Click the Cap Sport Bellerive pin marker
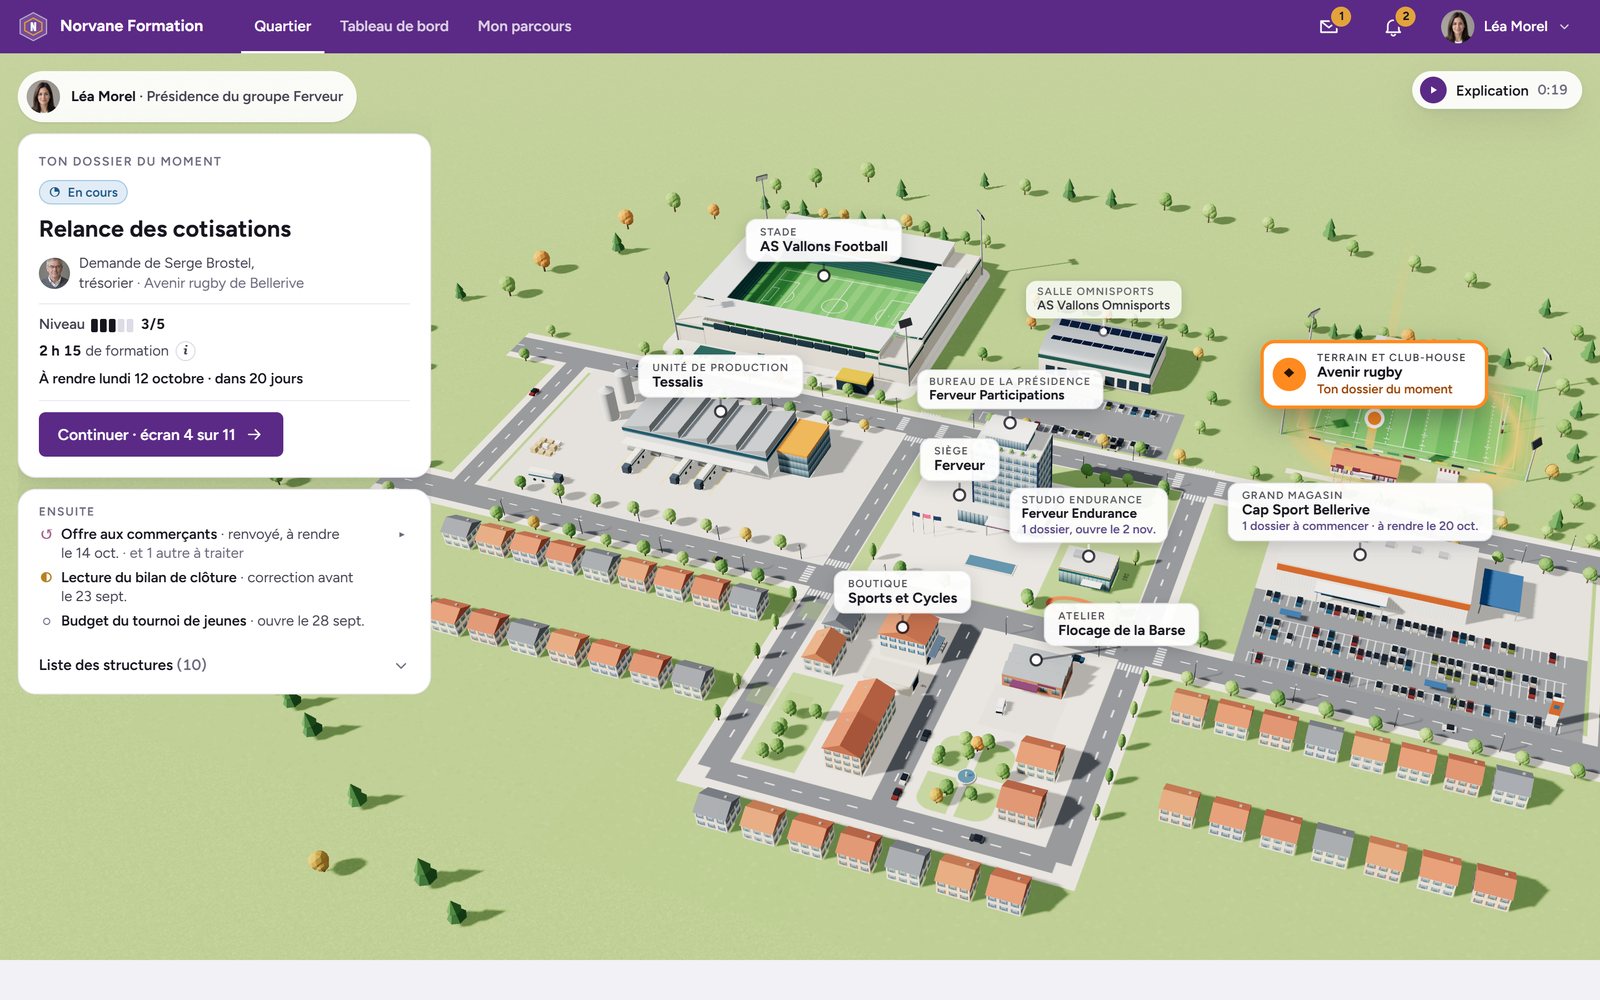This screenshot has height=1000, width=1600. [x=1360, y=554]
